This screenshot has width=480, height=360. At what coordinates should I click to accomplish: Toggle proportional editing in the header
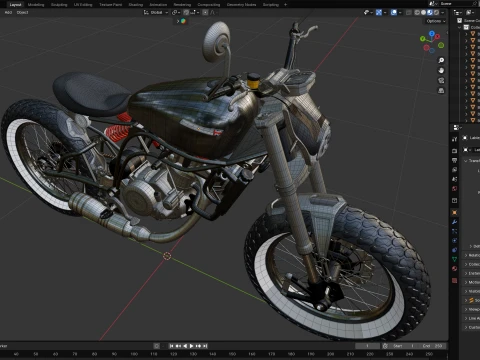coord(205,12)
